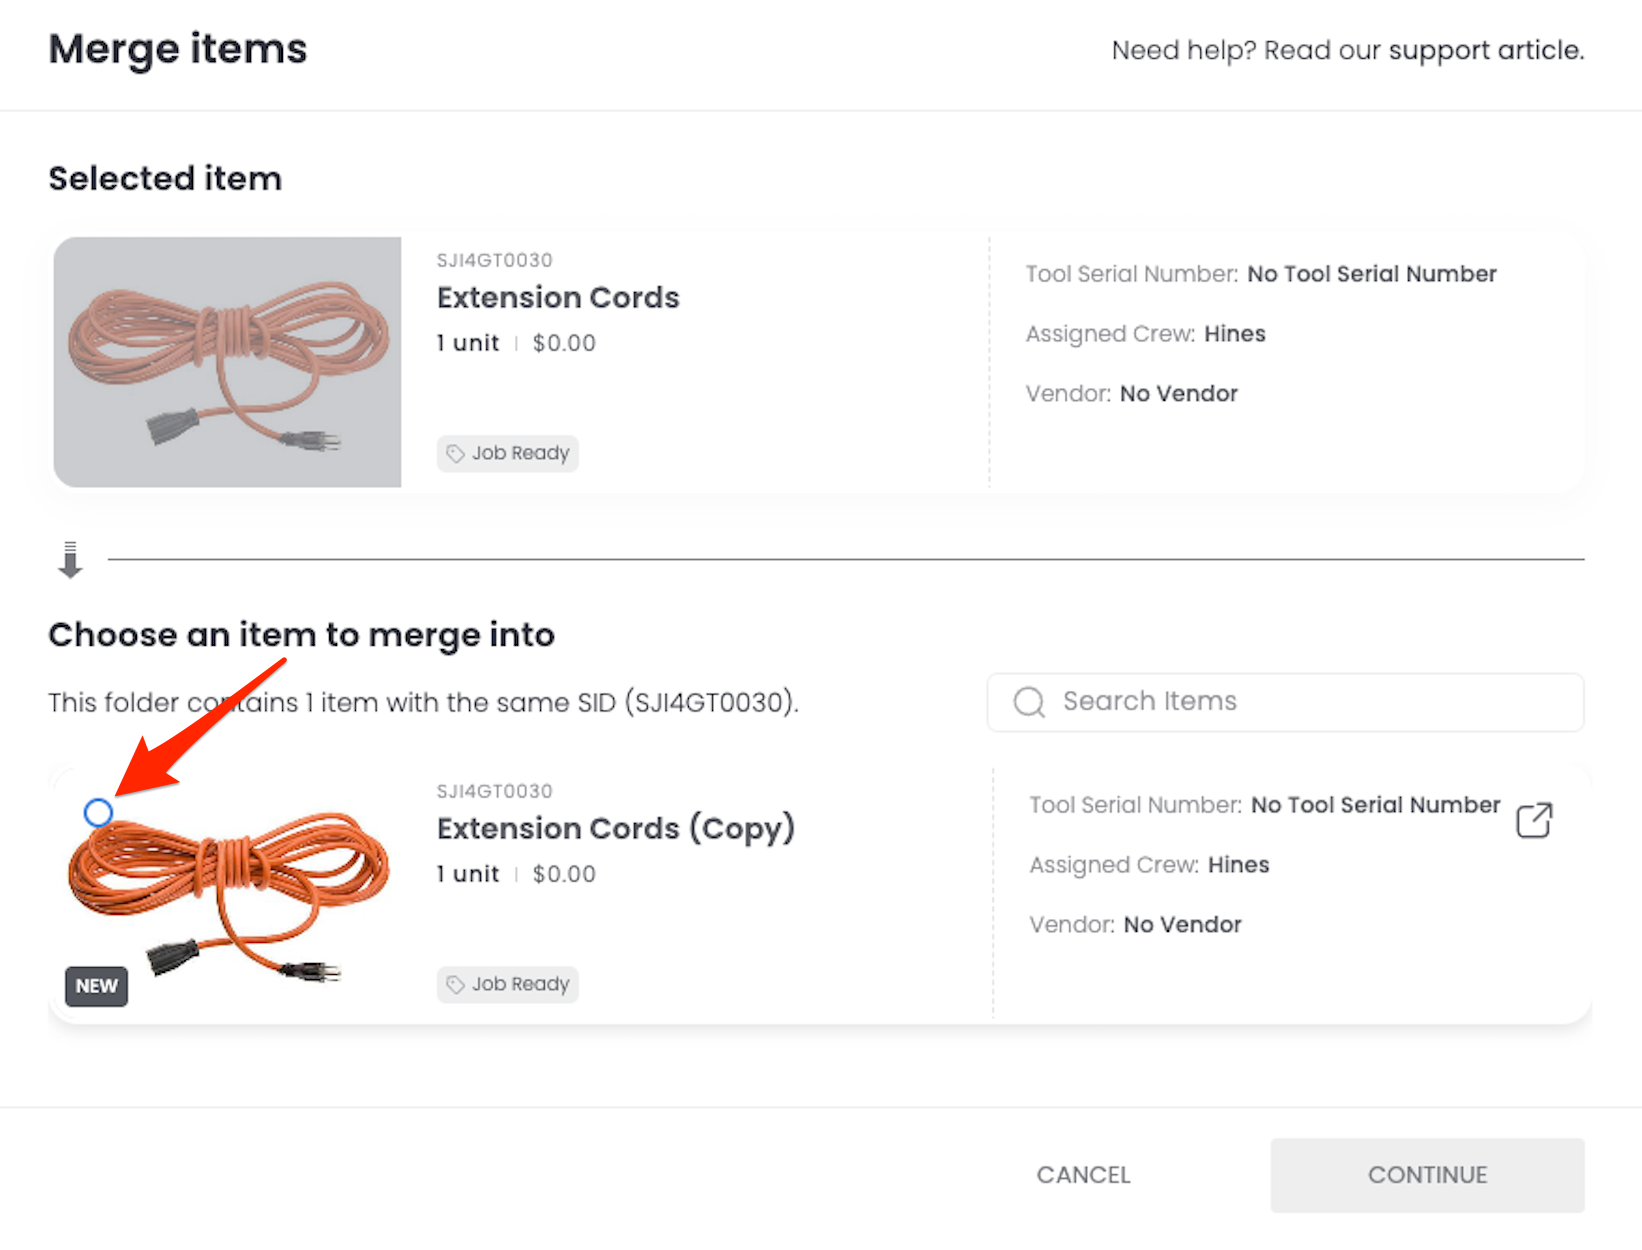Click the Job Ready tag on selected item
Image resolution: width=1642 pixels, height=1250 pixels.
tap(508, 453)
